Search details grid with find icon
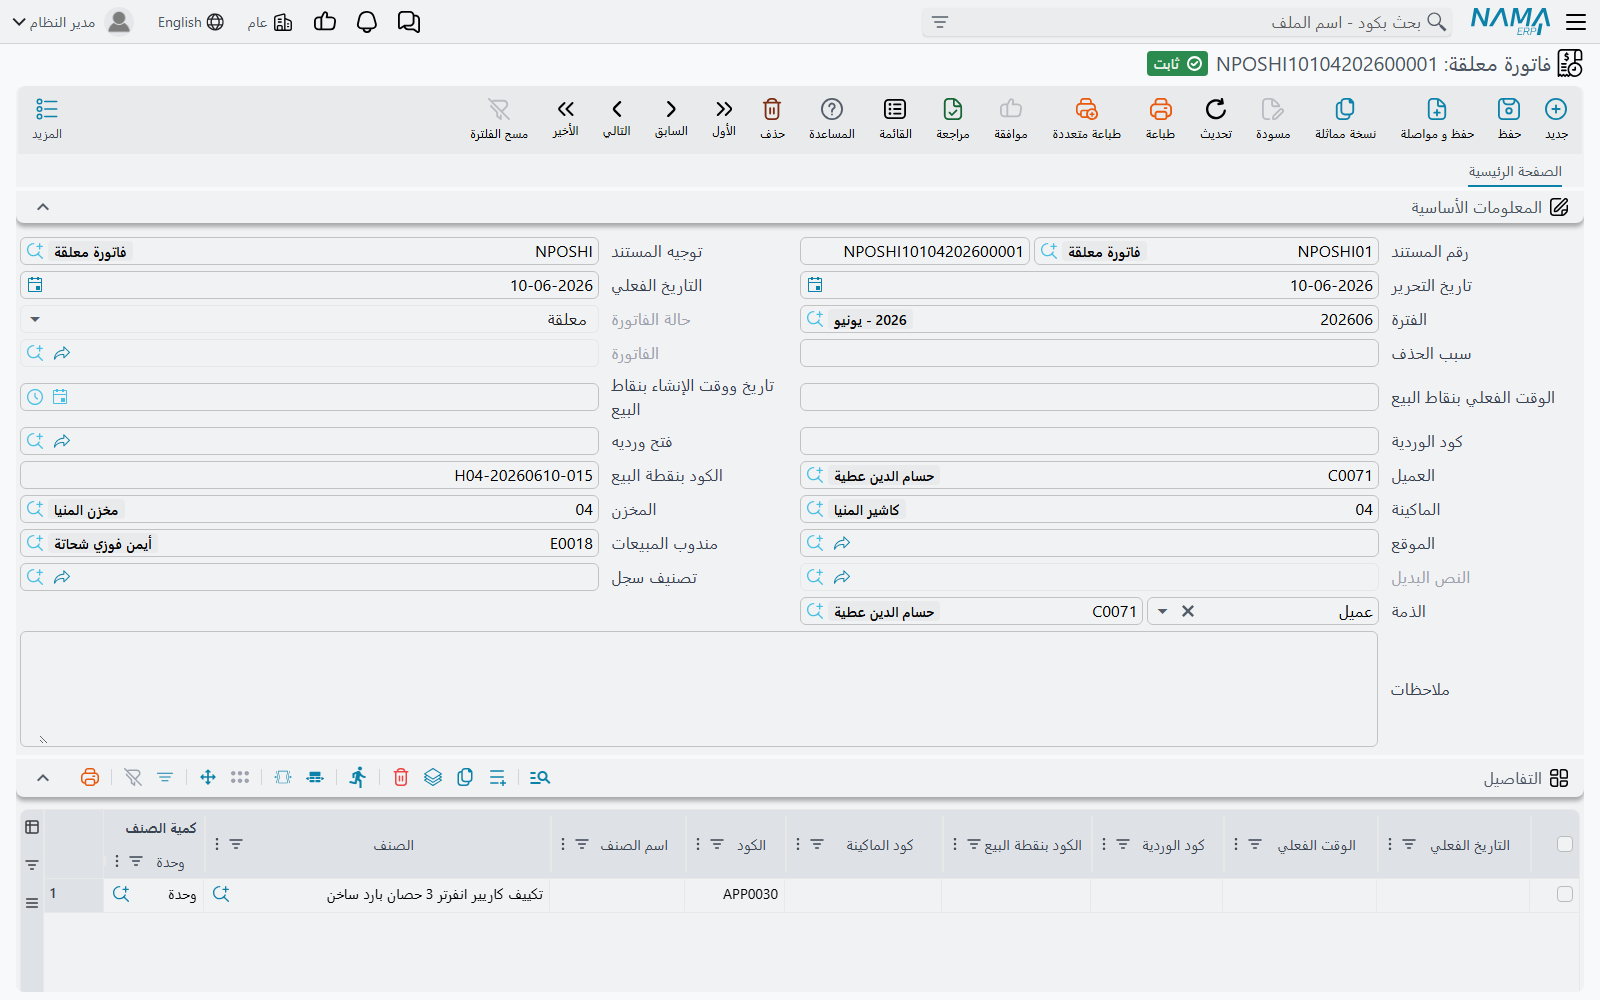 pyautogui.click(x=540, y=777)
